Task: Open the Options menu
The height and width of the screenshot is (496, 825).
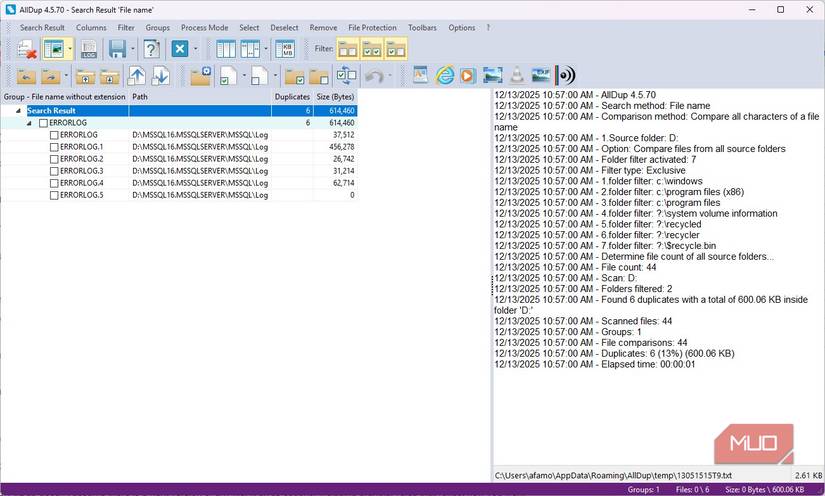Action: (461, 28)
